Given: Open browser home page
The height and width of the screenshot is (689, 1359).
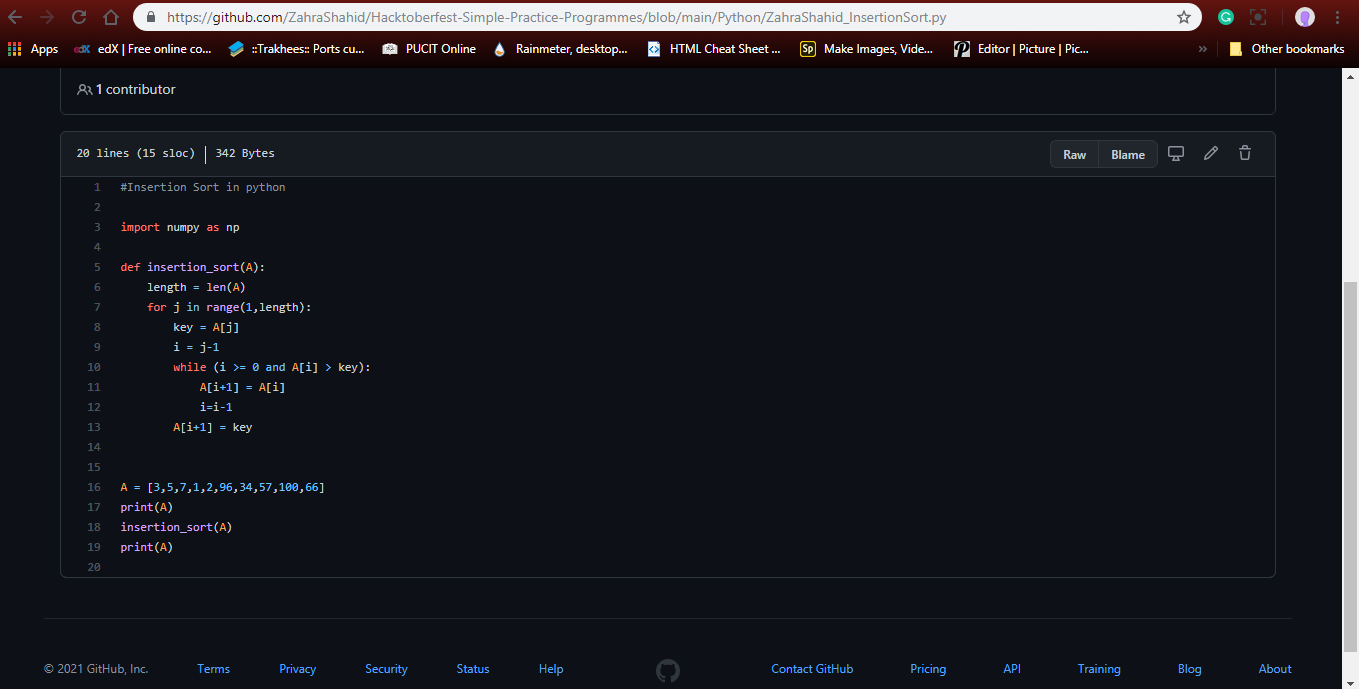Looking at the screenshot, I should tap(111, 17).
